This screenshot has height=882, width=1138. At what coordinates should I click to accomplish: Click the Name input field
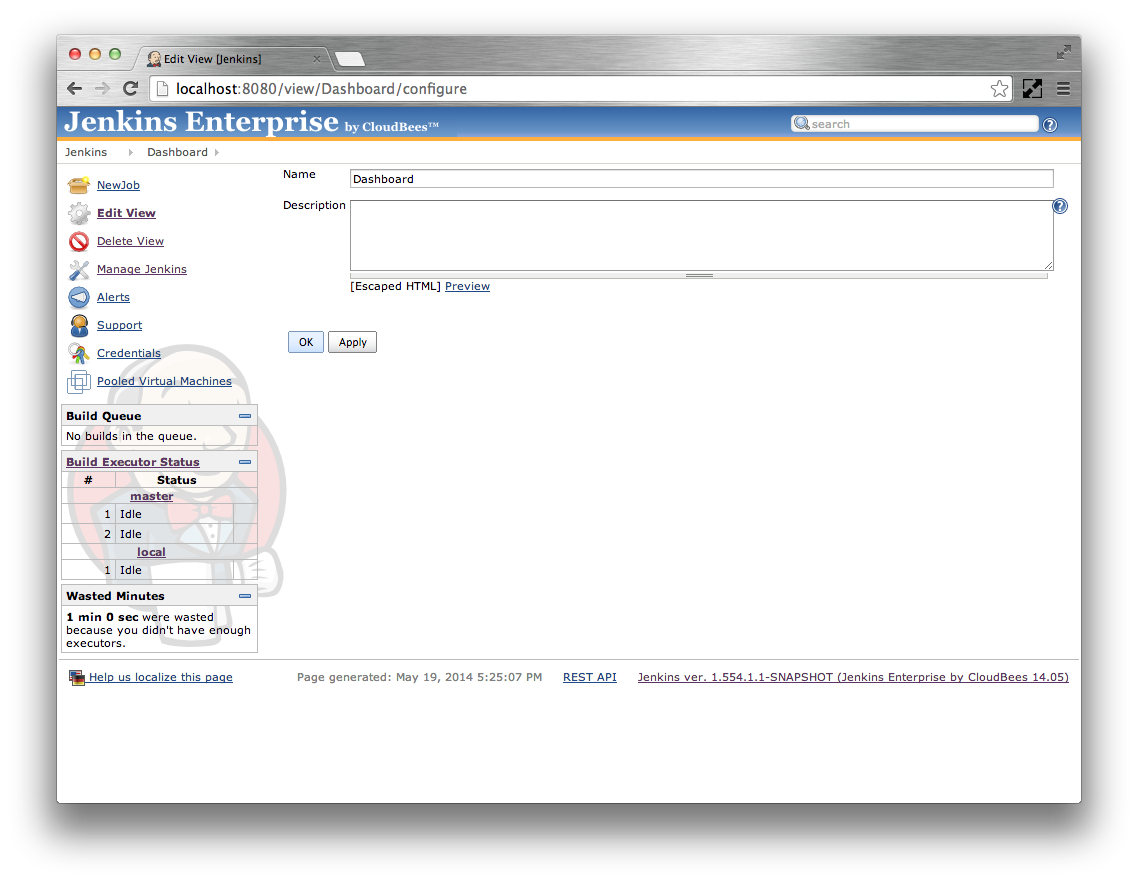click(x=701, y=179)
